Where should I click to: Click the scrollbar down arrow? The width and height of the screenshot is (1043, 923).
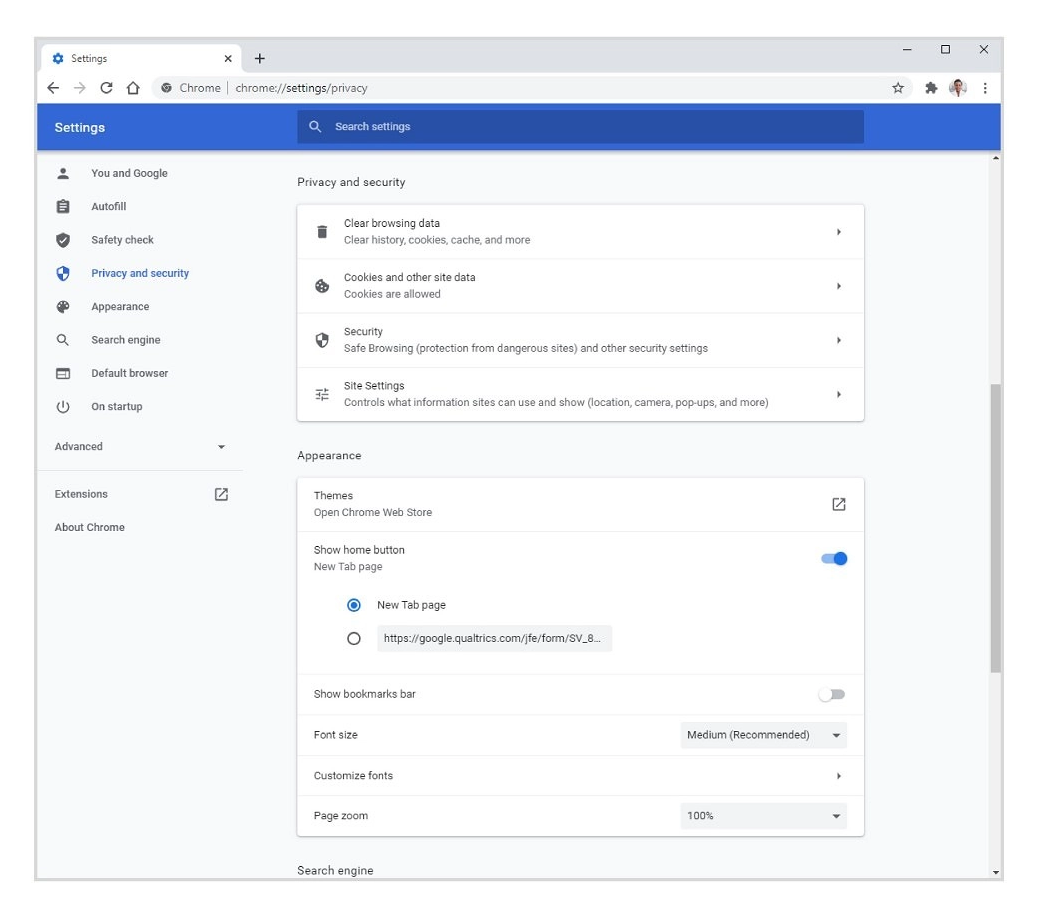coord(996,872)
